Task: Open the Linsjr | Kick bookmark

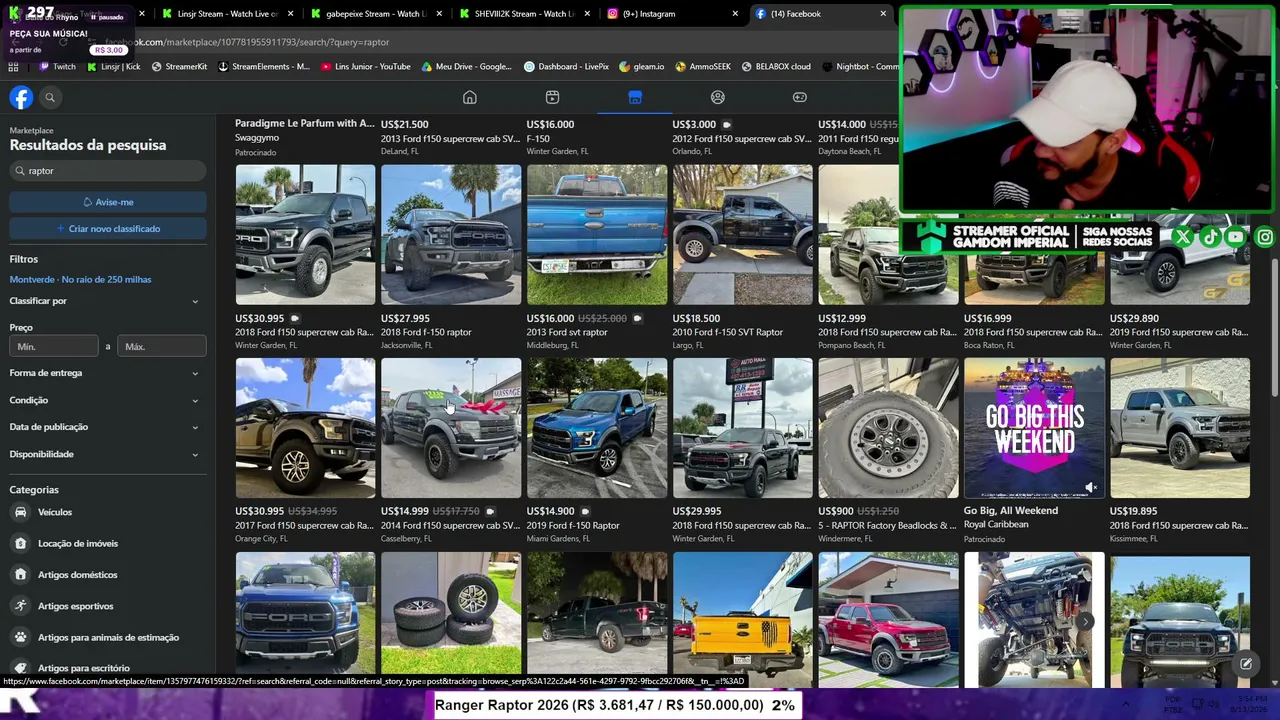Action: point(113,67)
